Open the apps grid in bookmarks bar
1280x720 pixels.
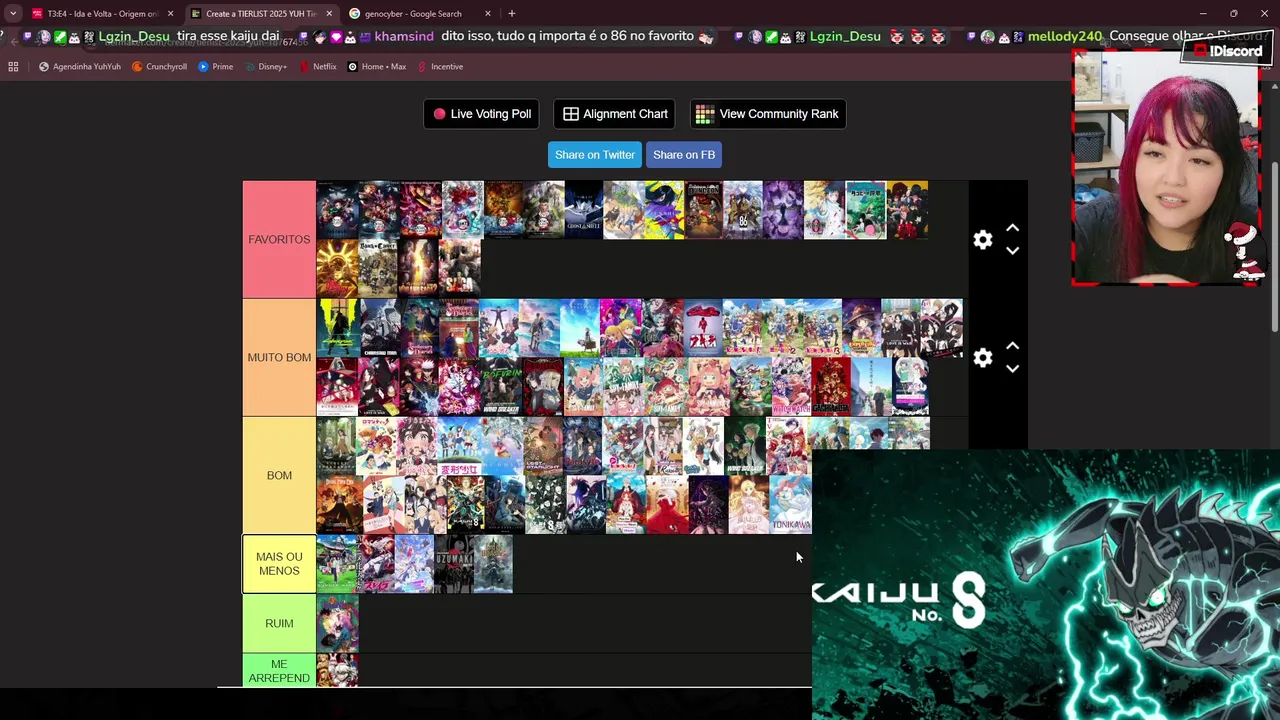13,67
